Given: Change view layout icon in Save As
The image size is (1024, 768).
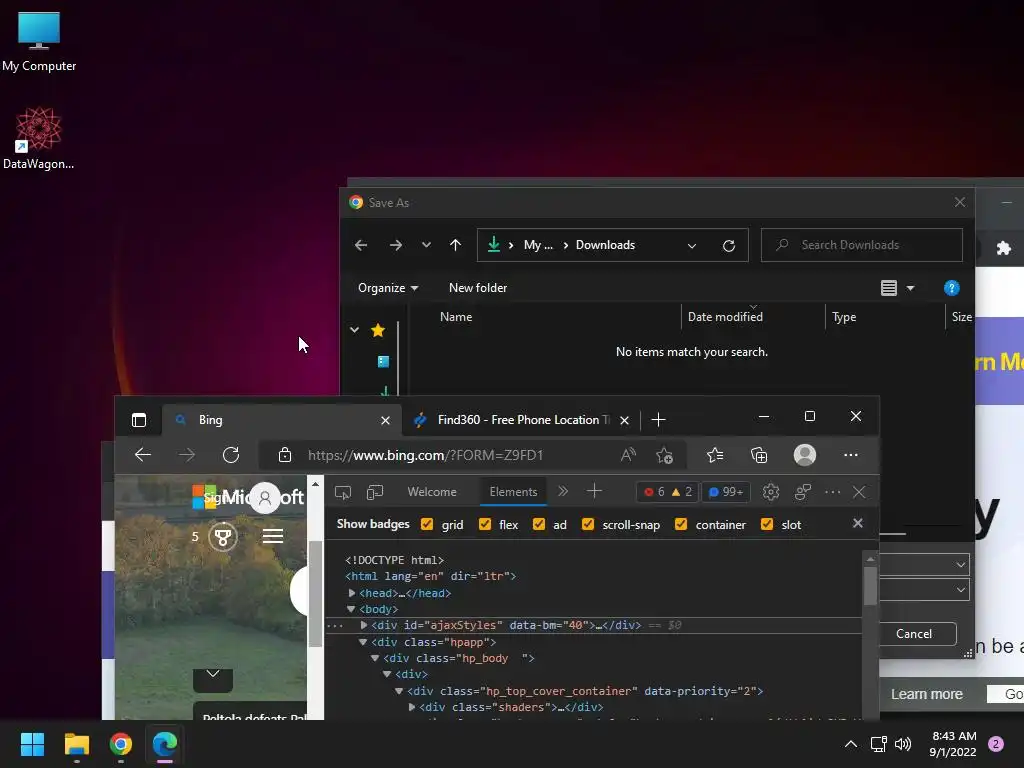Looking at the screenshot, I should point(889,288).
